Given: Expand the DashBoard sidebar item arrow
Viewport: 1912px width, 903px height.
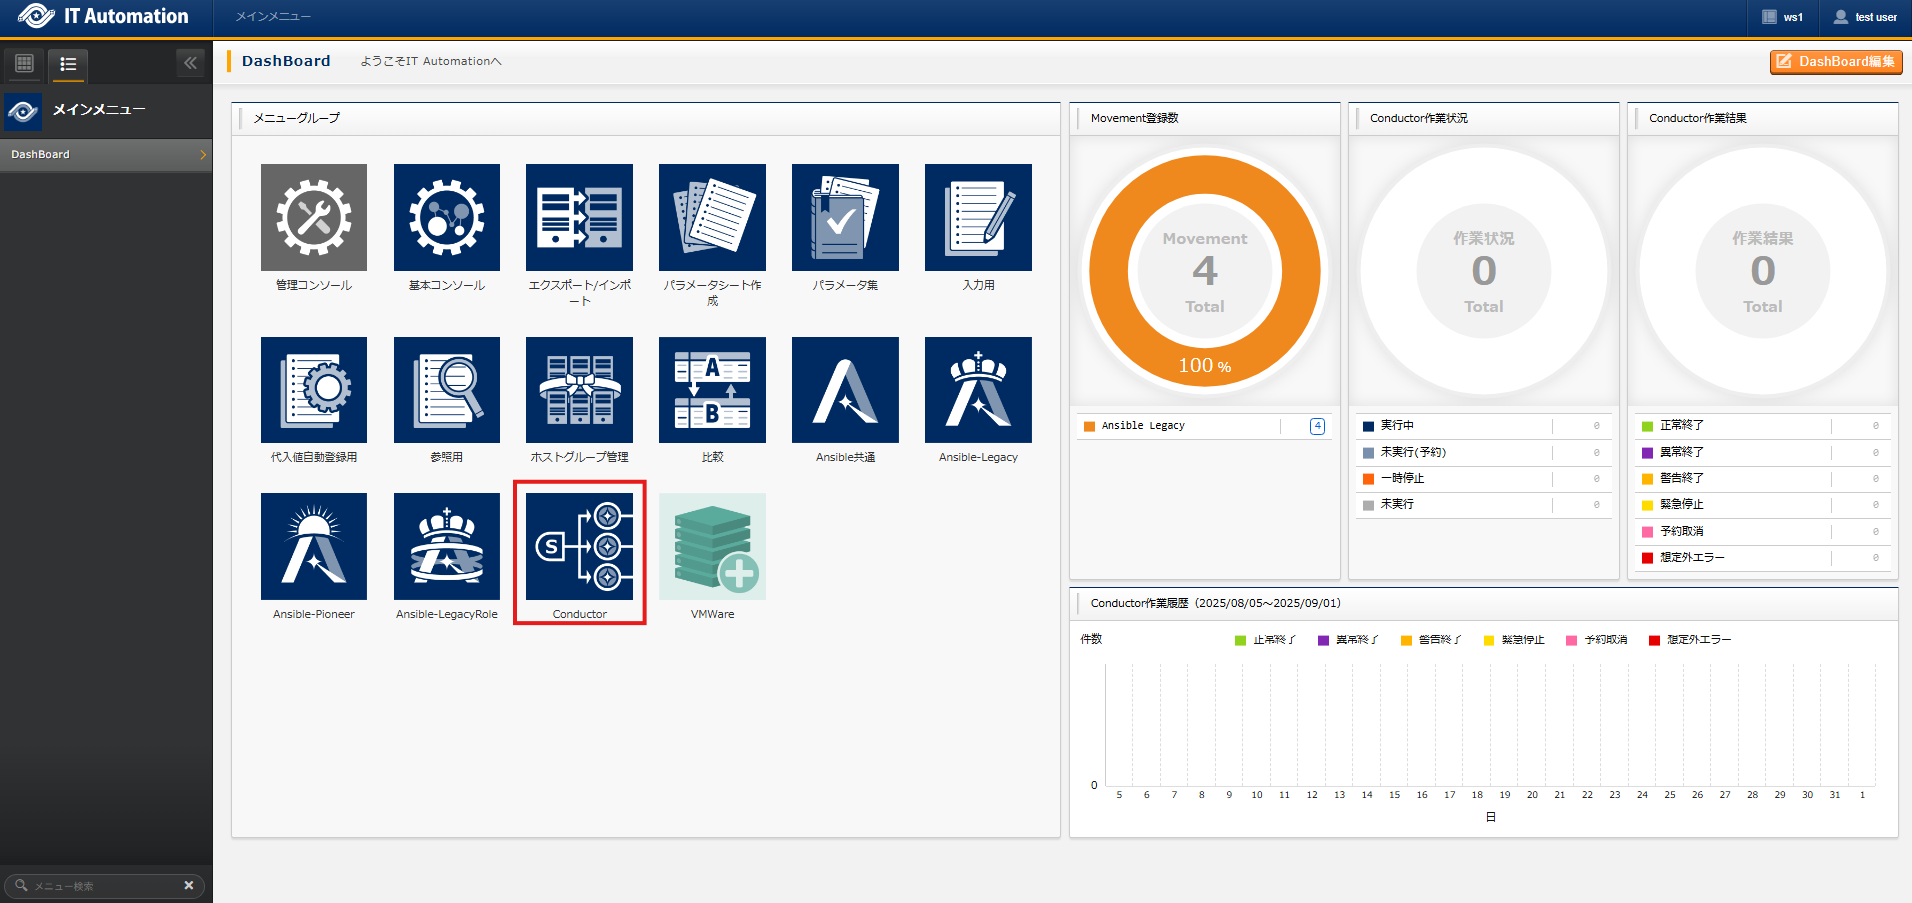Looking at the screenshot, I should click(202, 155).
